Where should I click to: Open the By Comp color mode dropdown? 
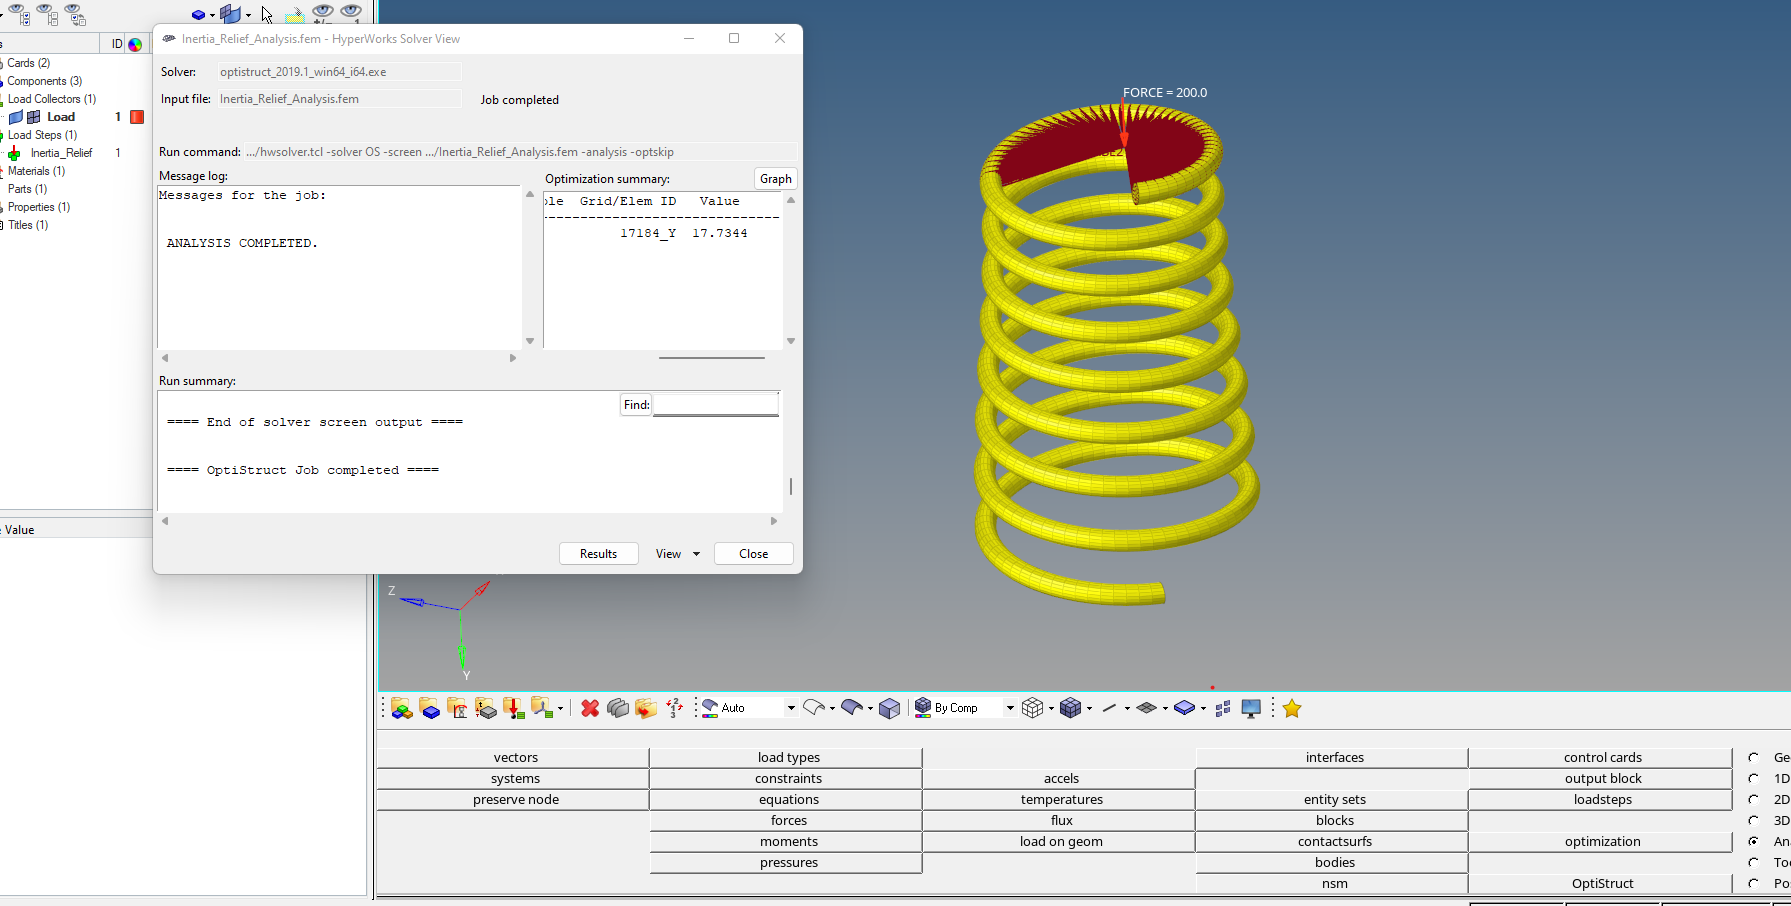click(x=1009, y=708)
